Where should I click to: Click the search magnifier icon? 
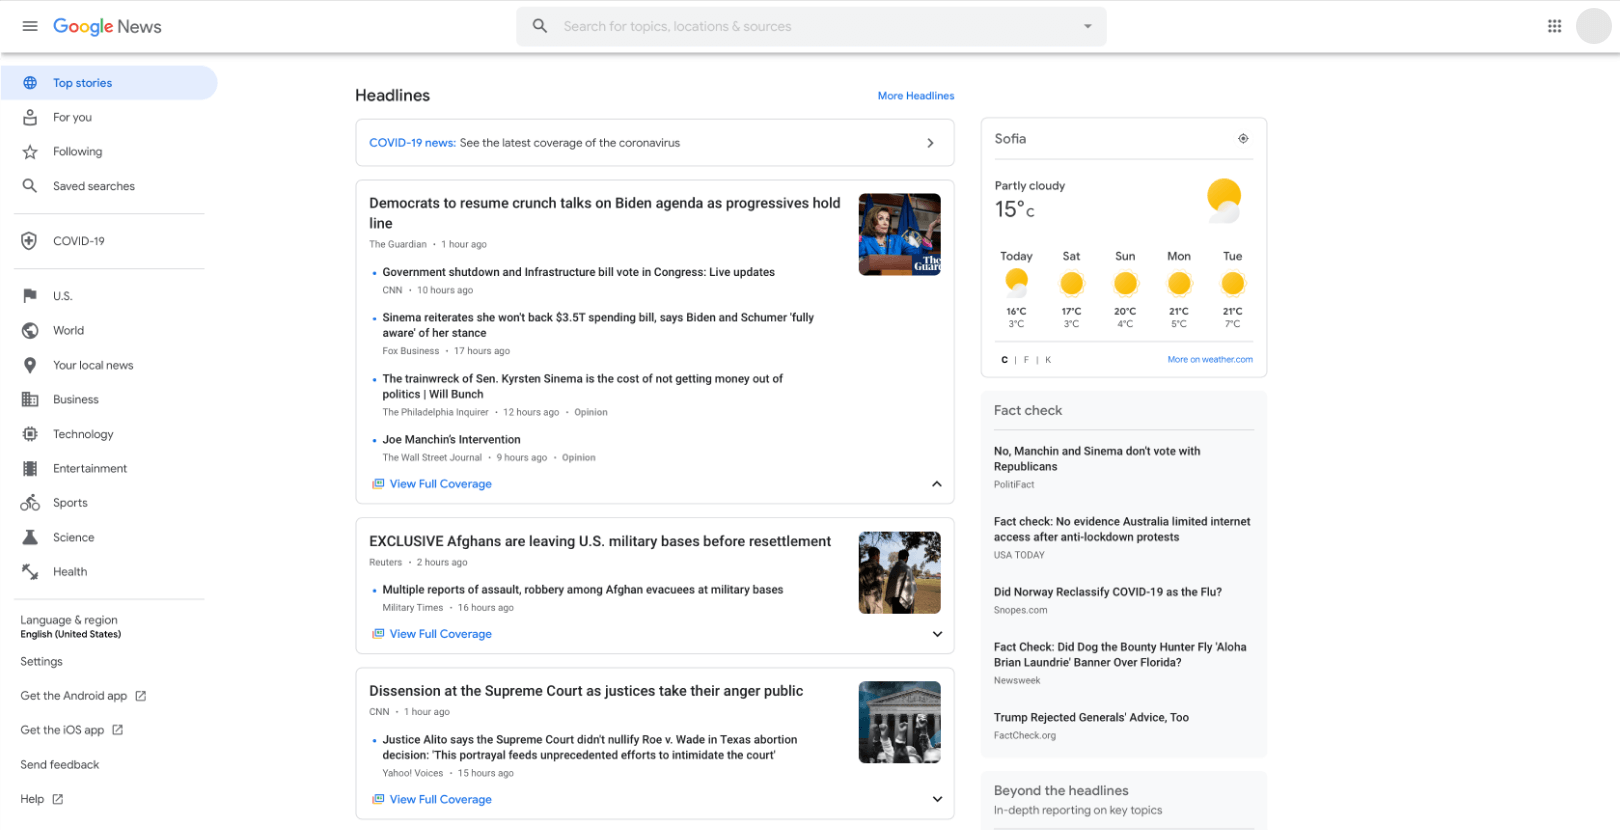pos(540,26)
